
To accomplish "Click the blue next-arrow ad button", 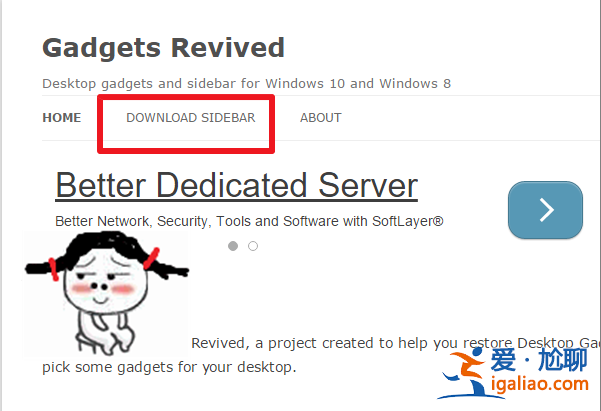I will click(545, 210).
